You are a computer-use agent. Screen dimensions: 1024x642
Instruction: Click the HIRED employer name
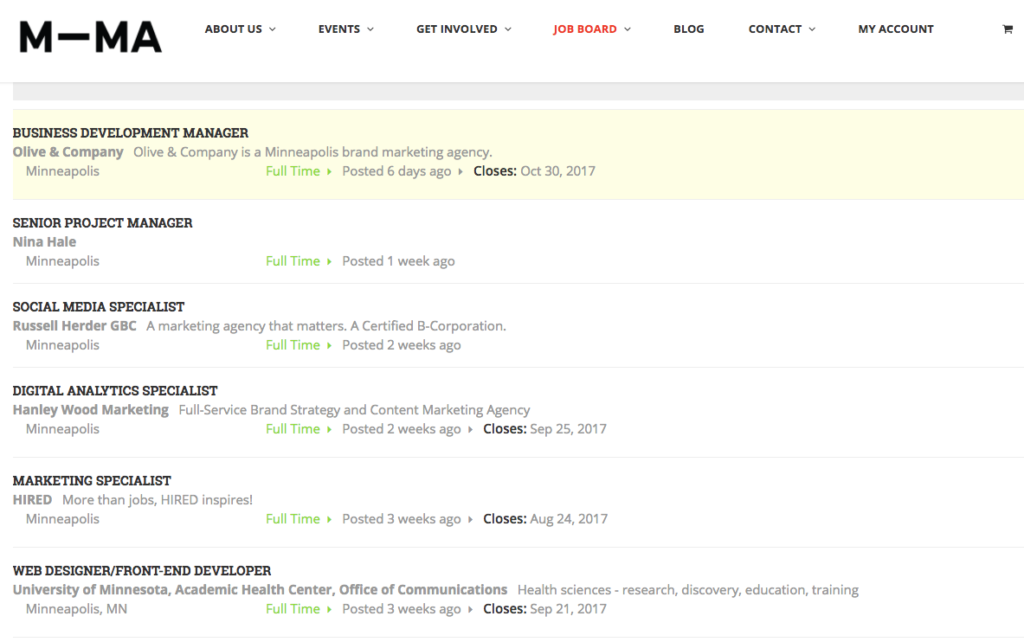[32, 500]
